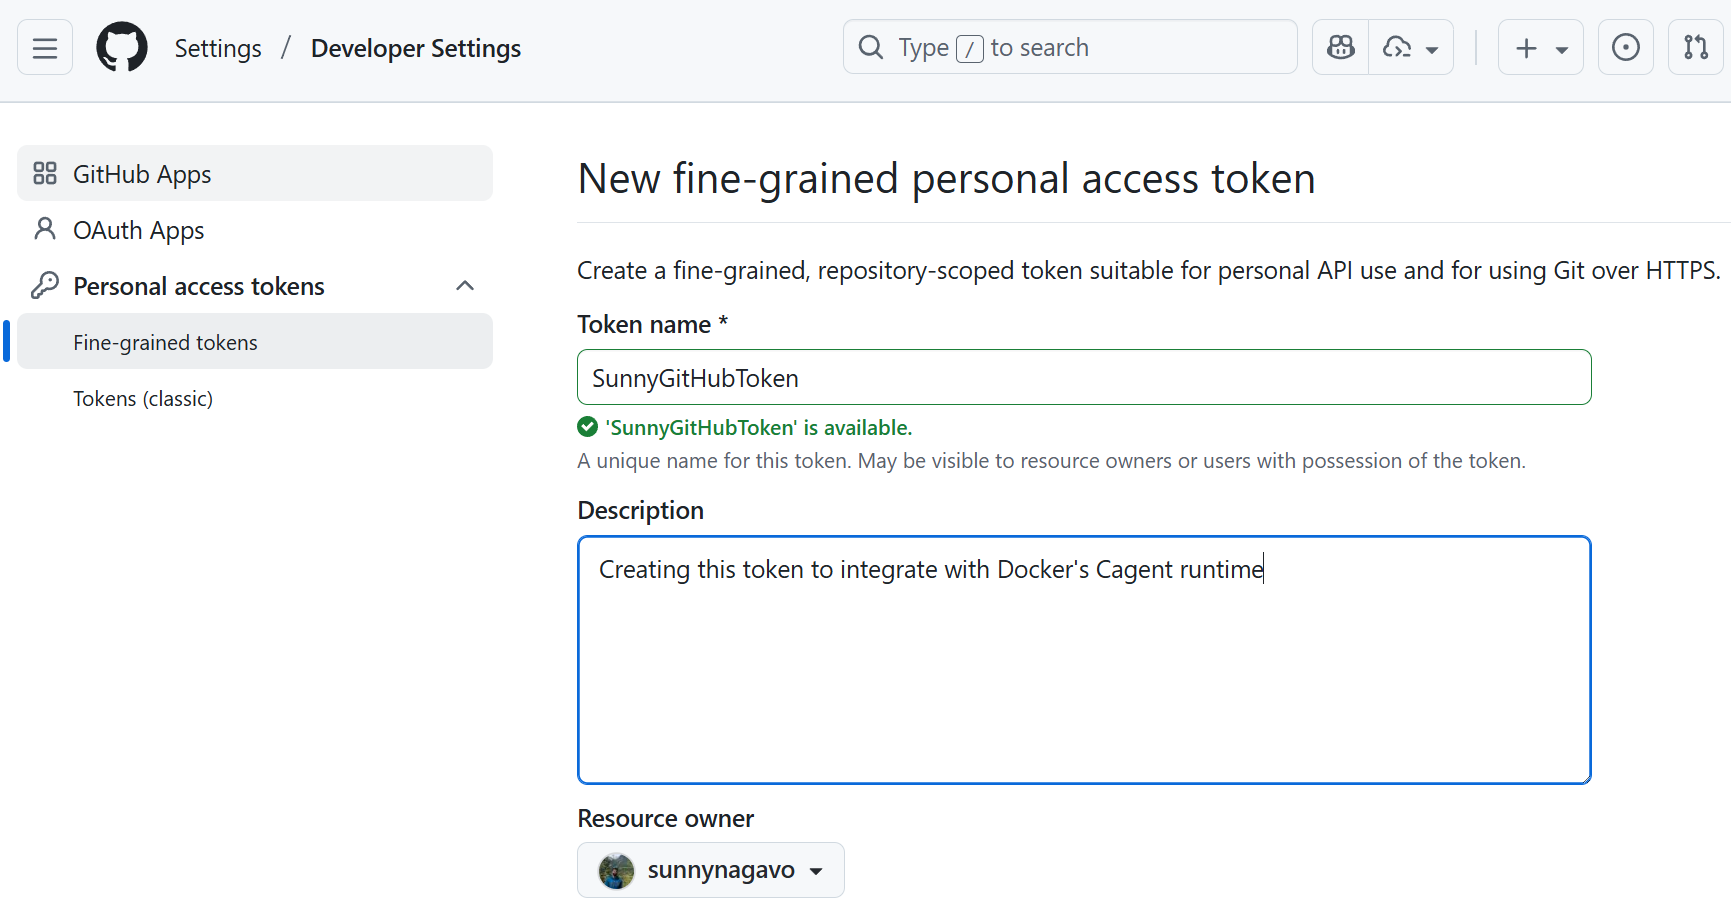View issues via circle-dot icon
Screen dimensions: 1731x902
(1625, 48)
